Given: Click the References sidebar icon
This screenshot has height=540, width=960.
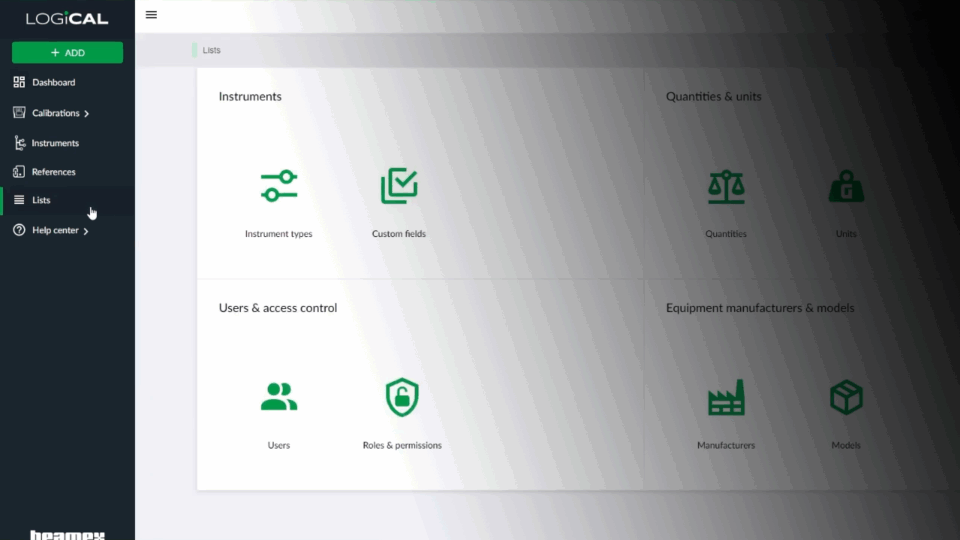Looking at the screenshot, I should [x=19, y=171].
